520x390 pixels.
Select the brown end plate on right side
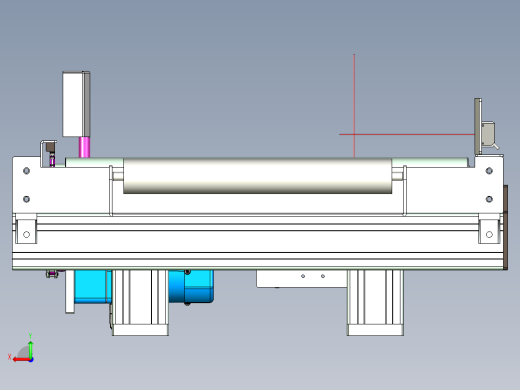(x=506, y=227)
